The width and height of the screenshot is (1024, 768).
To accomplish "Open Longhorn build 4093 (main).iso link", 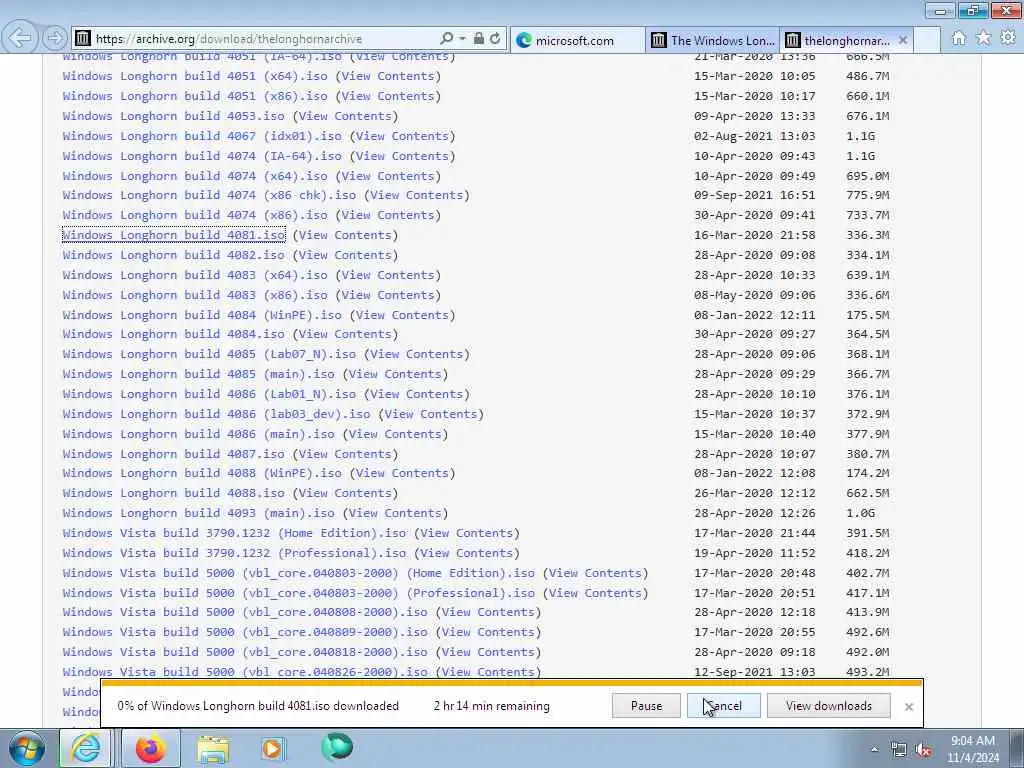I will 199,513.
